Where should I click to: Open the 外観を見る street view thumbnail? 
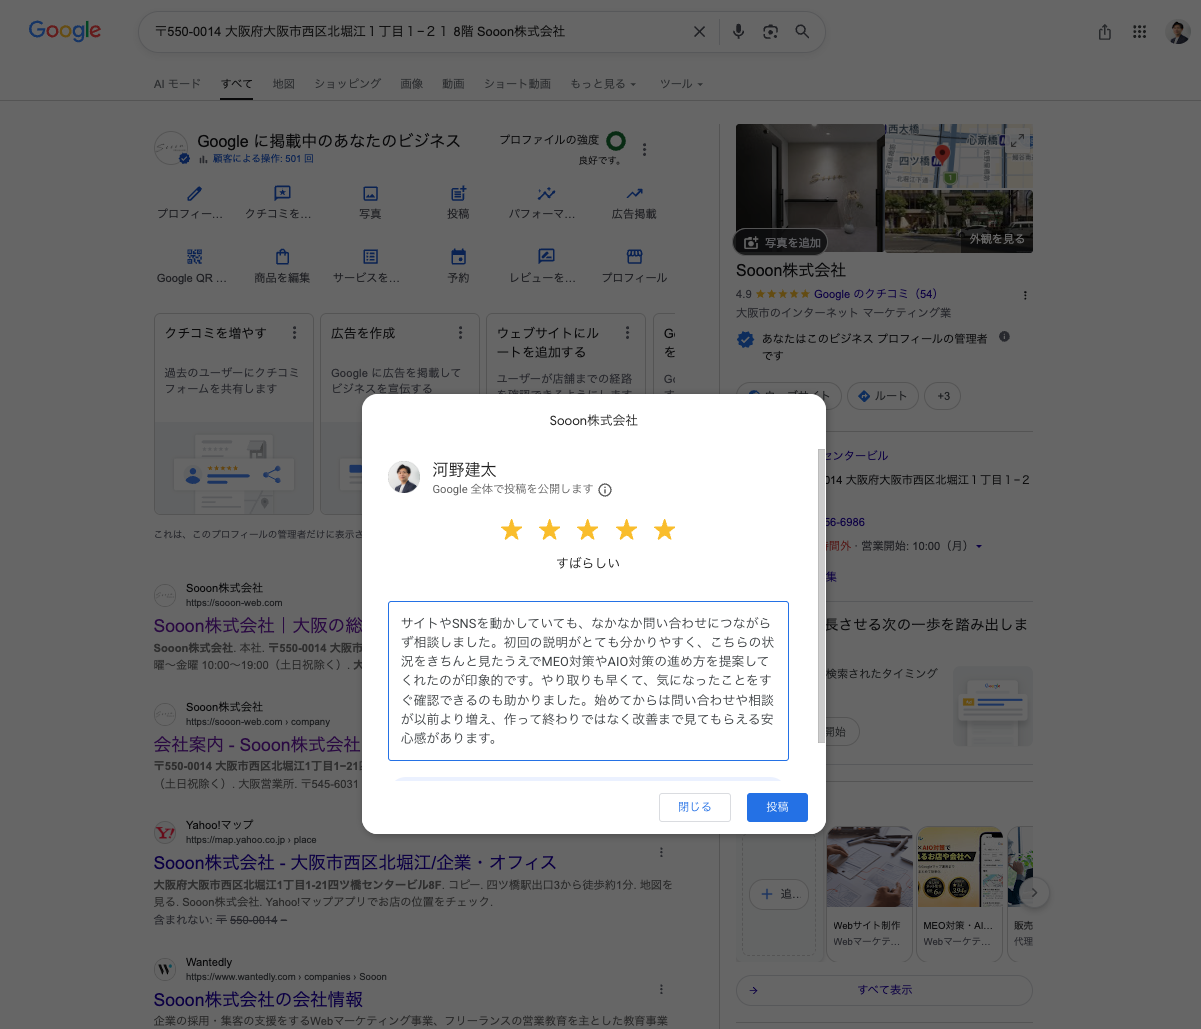click(960, 221)
